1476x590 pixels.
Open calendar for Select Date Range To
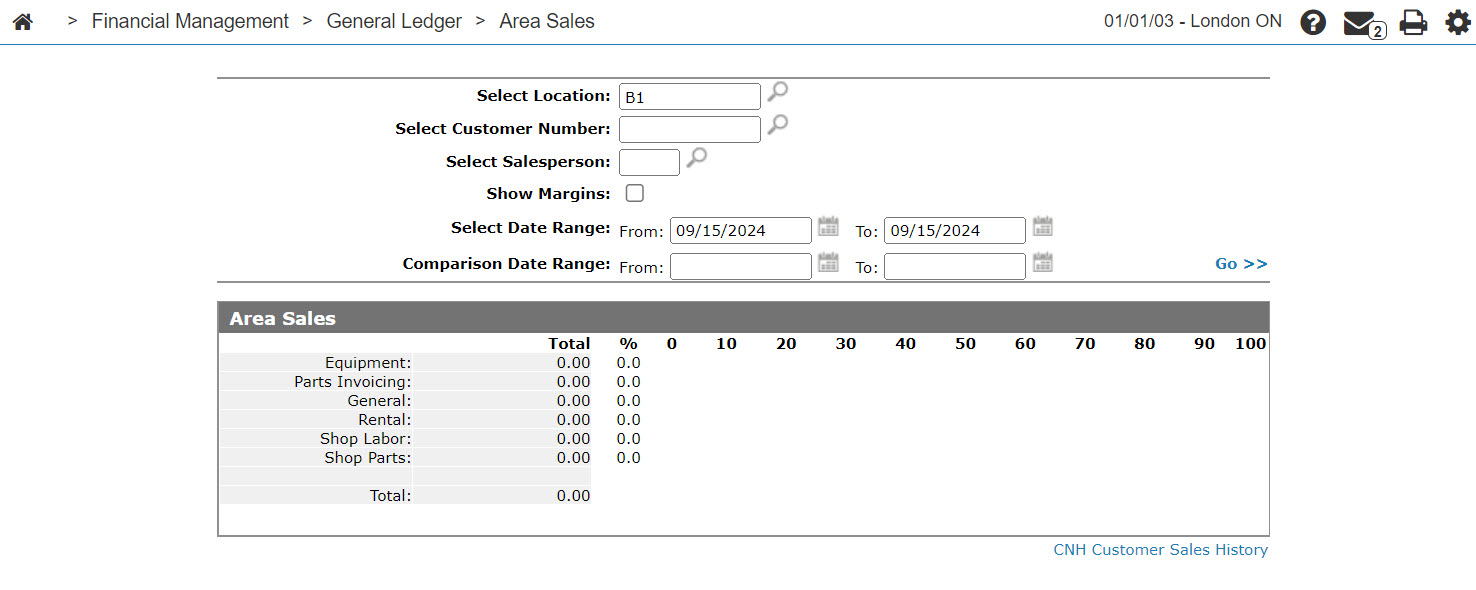click(1043, 226)
